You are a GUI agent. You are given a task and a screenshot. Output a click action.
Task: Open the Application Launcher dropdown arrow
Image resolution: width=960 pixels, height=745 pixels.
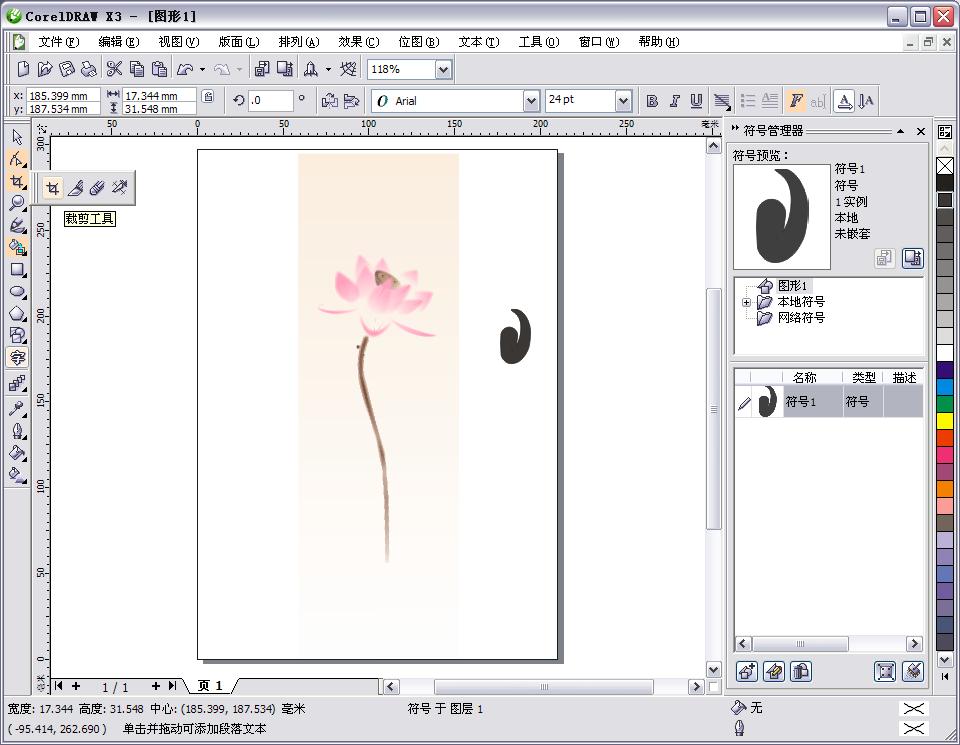coord(328,69)
